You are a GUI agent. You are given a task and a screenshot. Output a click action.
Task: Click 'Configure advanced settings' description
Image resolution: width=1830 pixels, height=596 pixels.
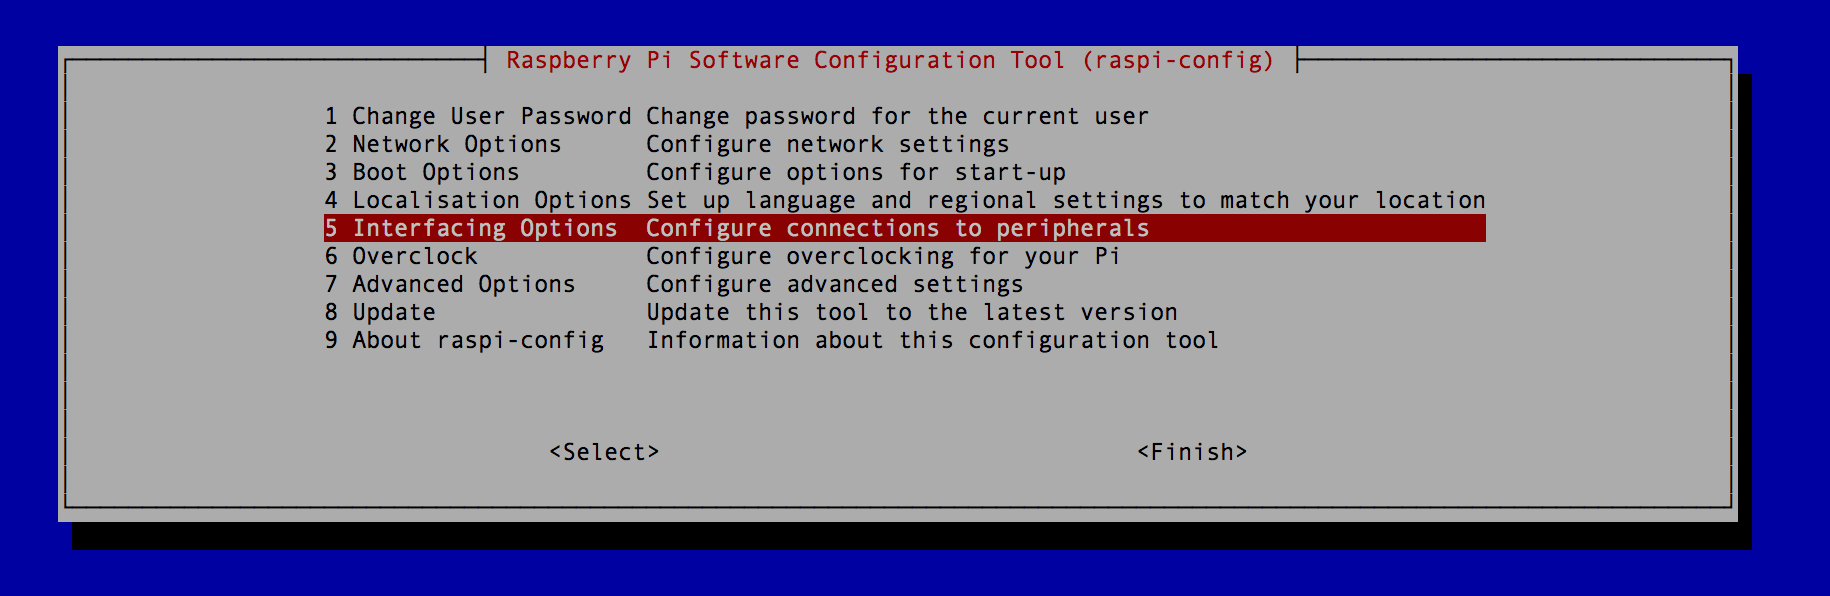point(835,285)
